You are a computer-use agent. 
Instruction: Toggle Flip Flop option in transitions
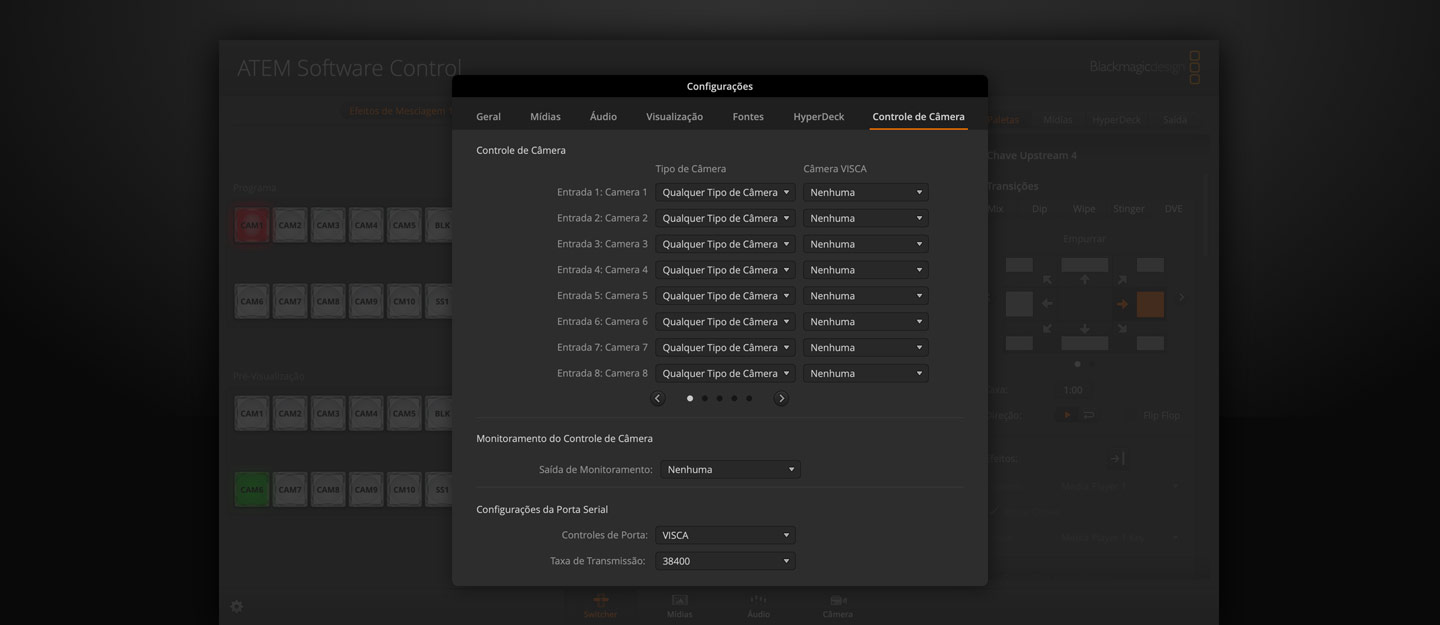coord(1161,415)
